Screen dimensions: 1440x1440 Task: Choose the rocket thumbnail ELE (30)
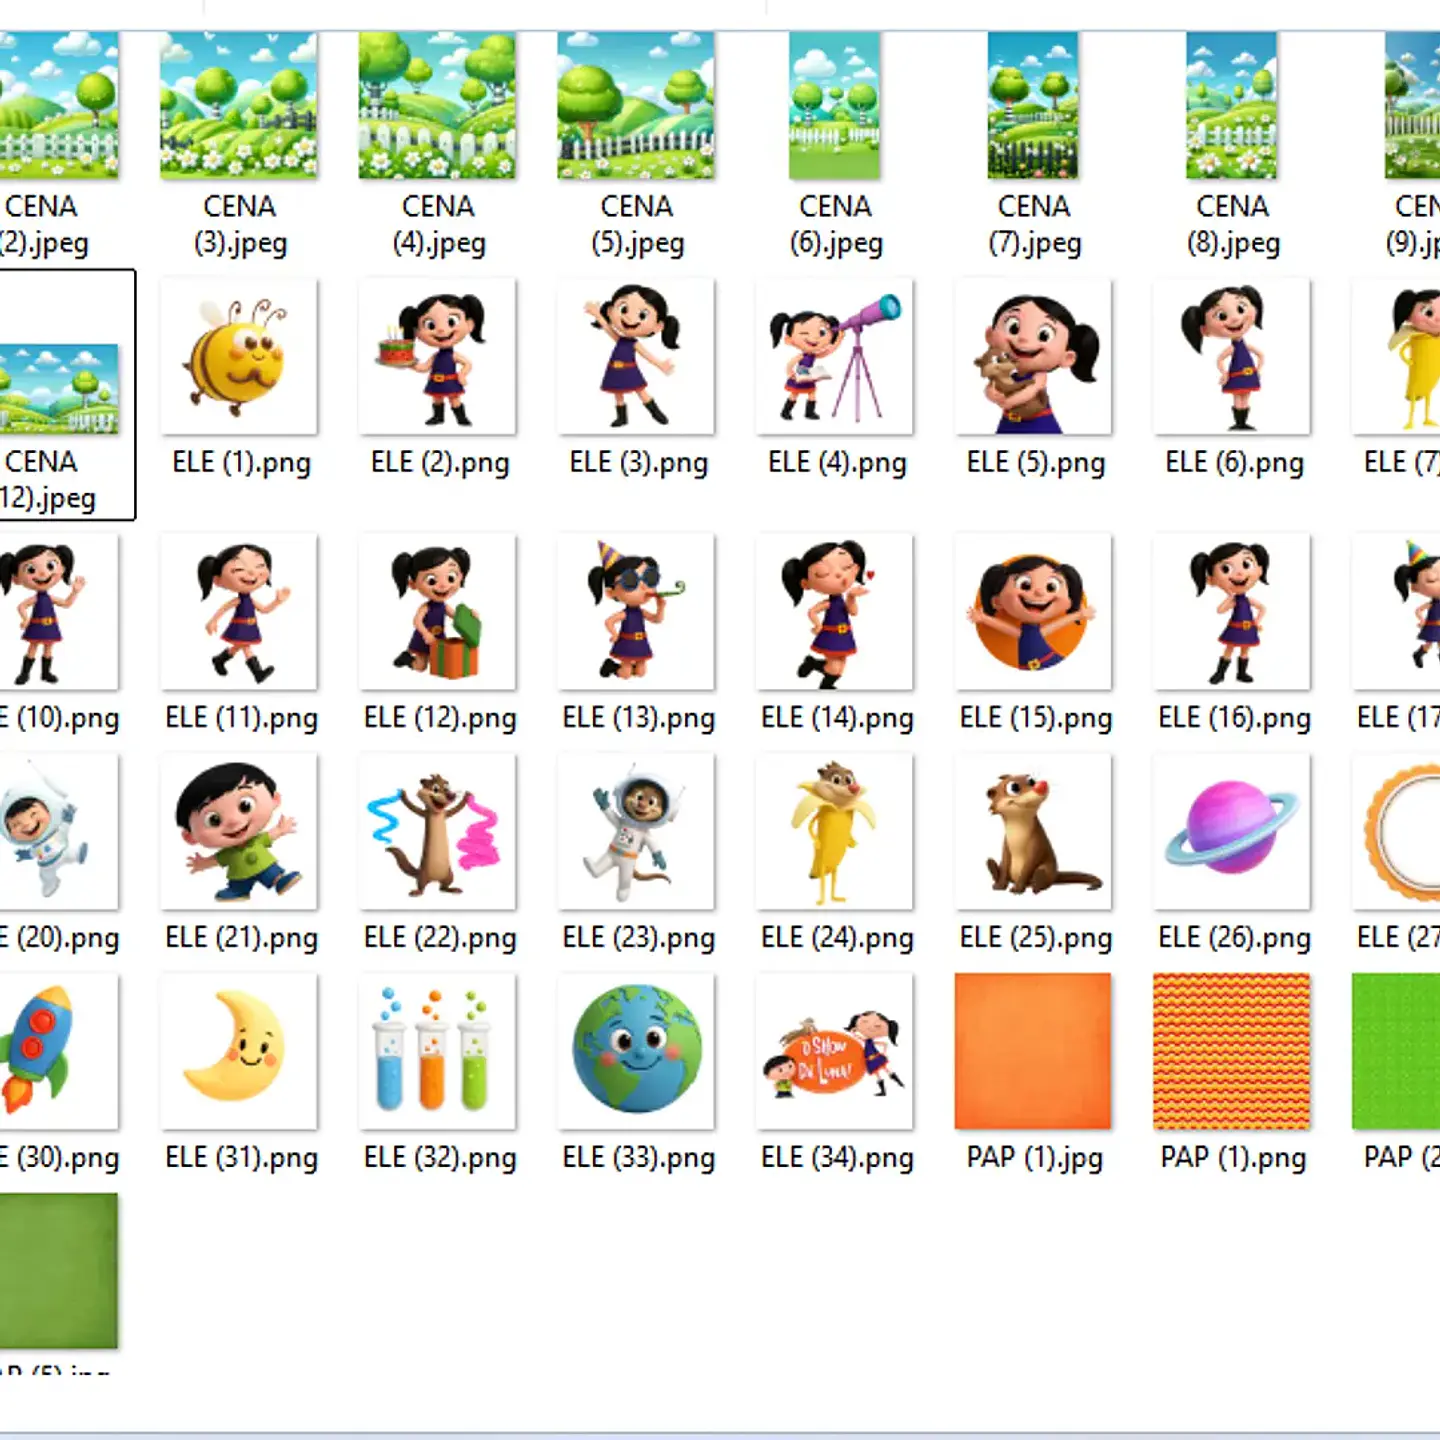pos(58,1051)
